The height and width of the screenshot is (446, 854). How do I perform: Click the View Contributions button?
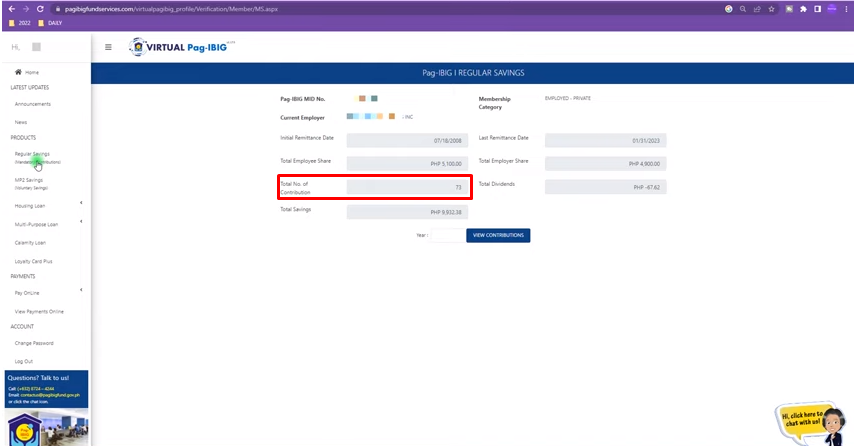point(498,235)
